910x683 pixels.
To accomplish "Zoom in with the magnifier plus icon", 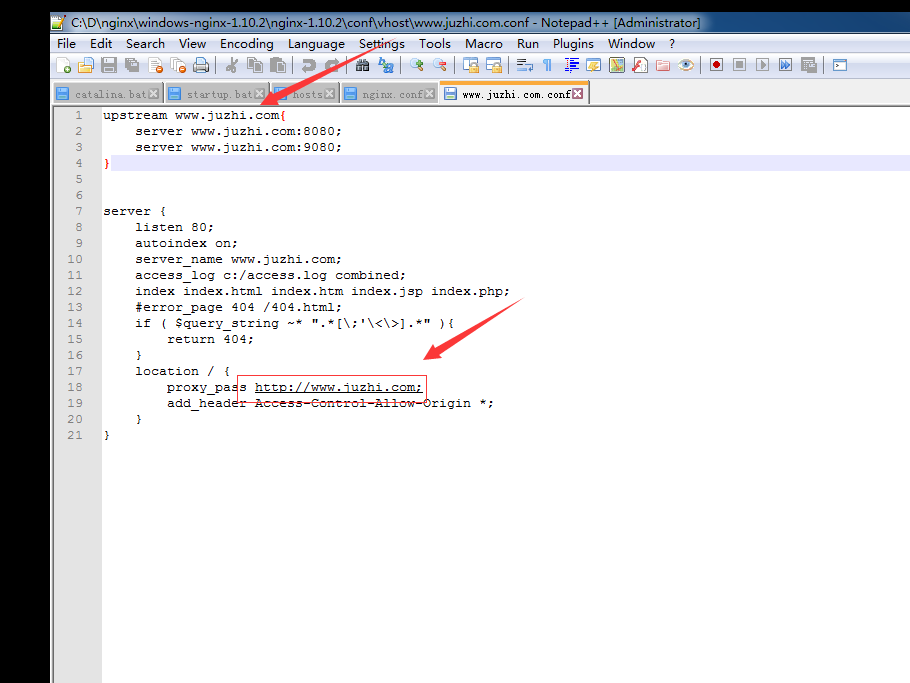I will pos(416,66).
